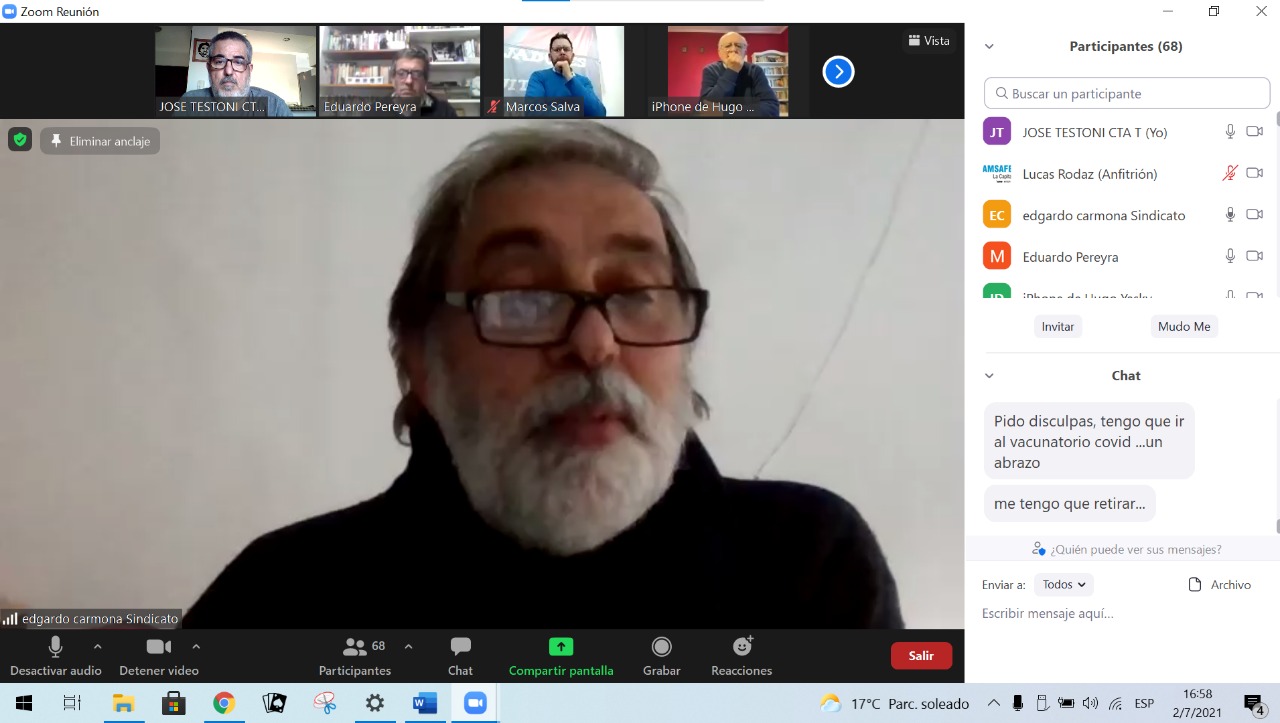Open the Snipping Tool scissors icon on taskbar
The image size is (1280, 723).
[324, 703]
